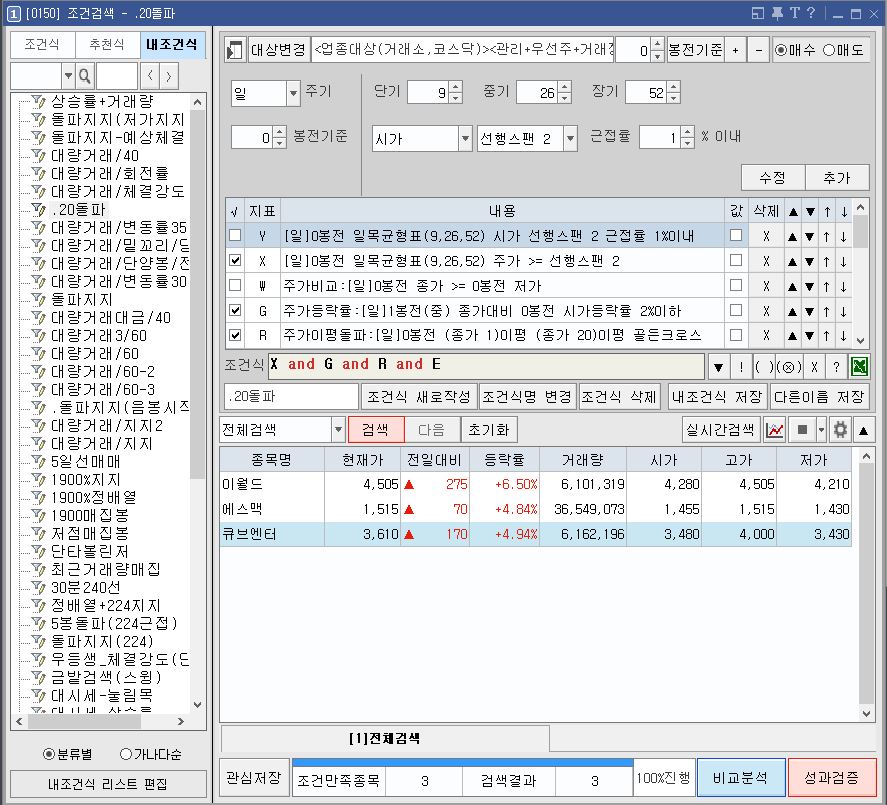Viewport: 887px width, 805px height.
Task: Select the 매도 radio button
Action: (x=829, y=50)
